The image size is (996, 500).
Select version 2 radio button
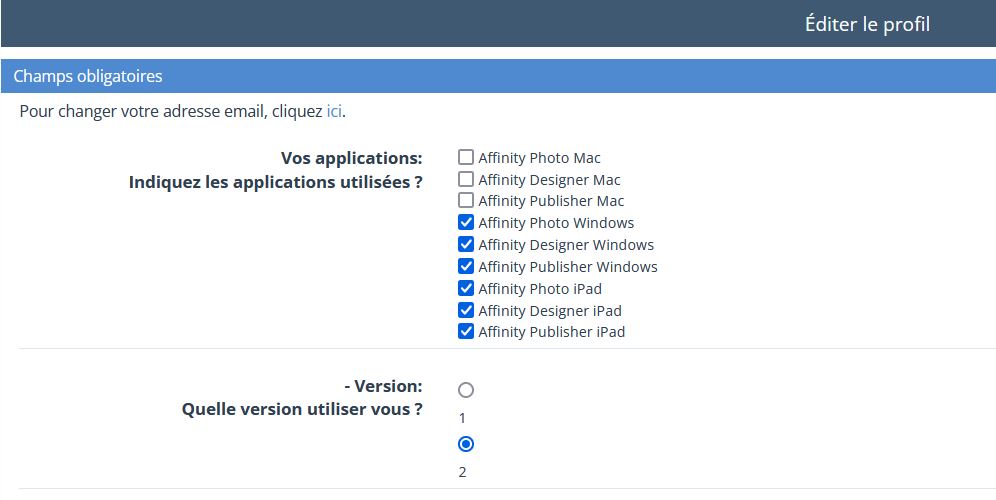466,444
